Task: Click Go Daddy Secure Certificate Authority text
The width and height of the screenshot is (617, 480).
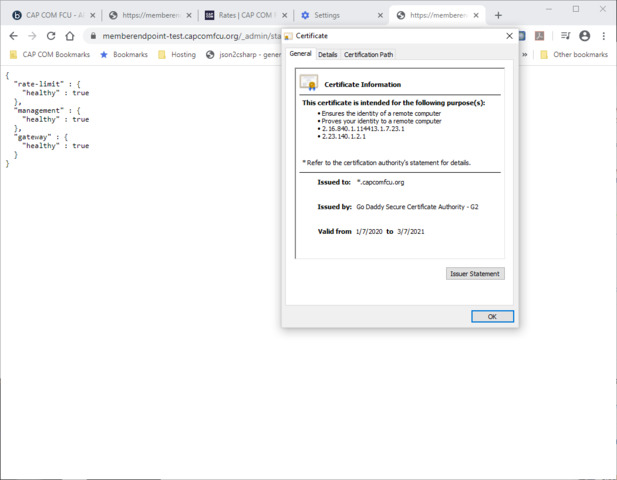Action: (417, 207)
